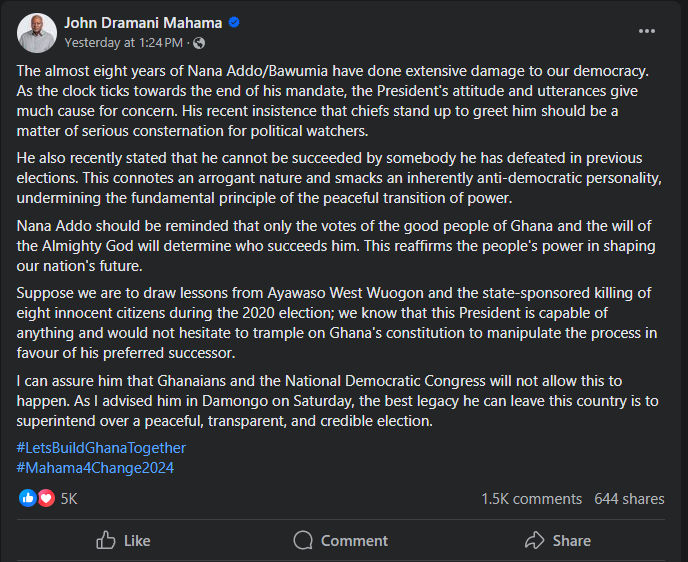Click the globe public audience icon
The height and width of the screenshot is (562, 688).
[199, 43]
